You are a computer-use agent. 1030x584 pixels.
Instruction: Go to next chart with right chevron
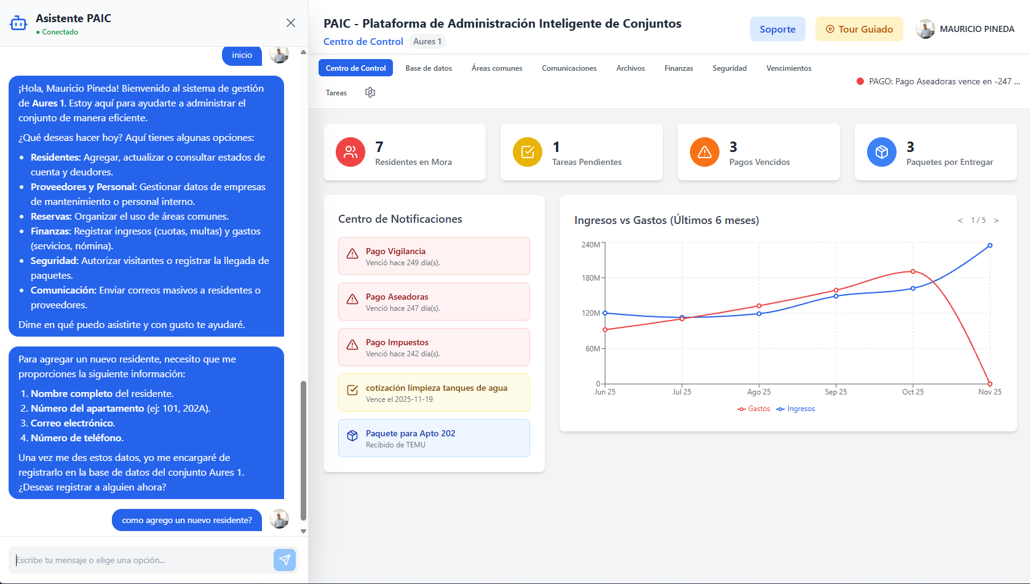[x=996, y=221]
